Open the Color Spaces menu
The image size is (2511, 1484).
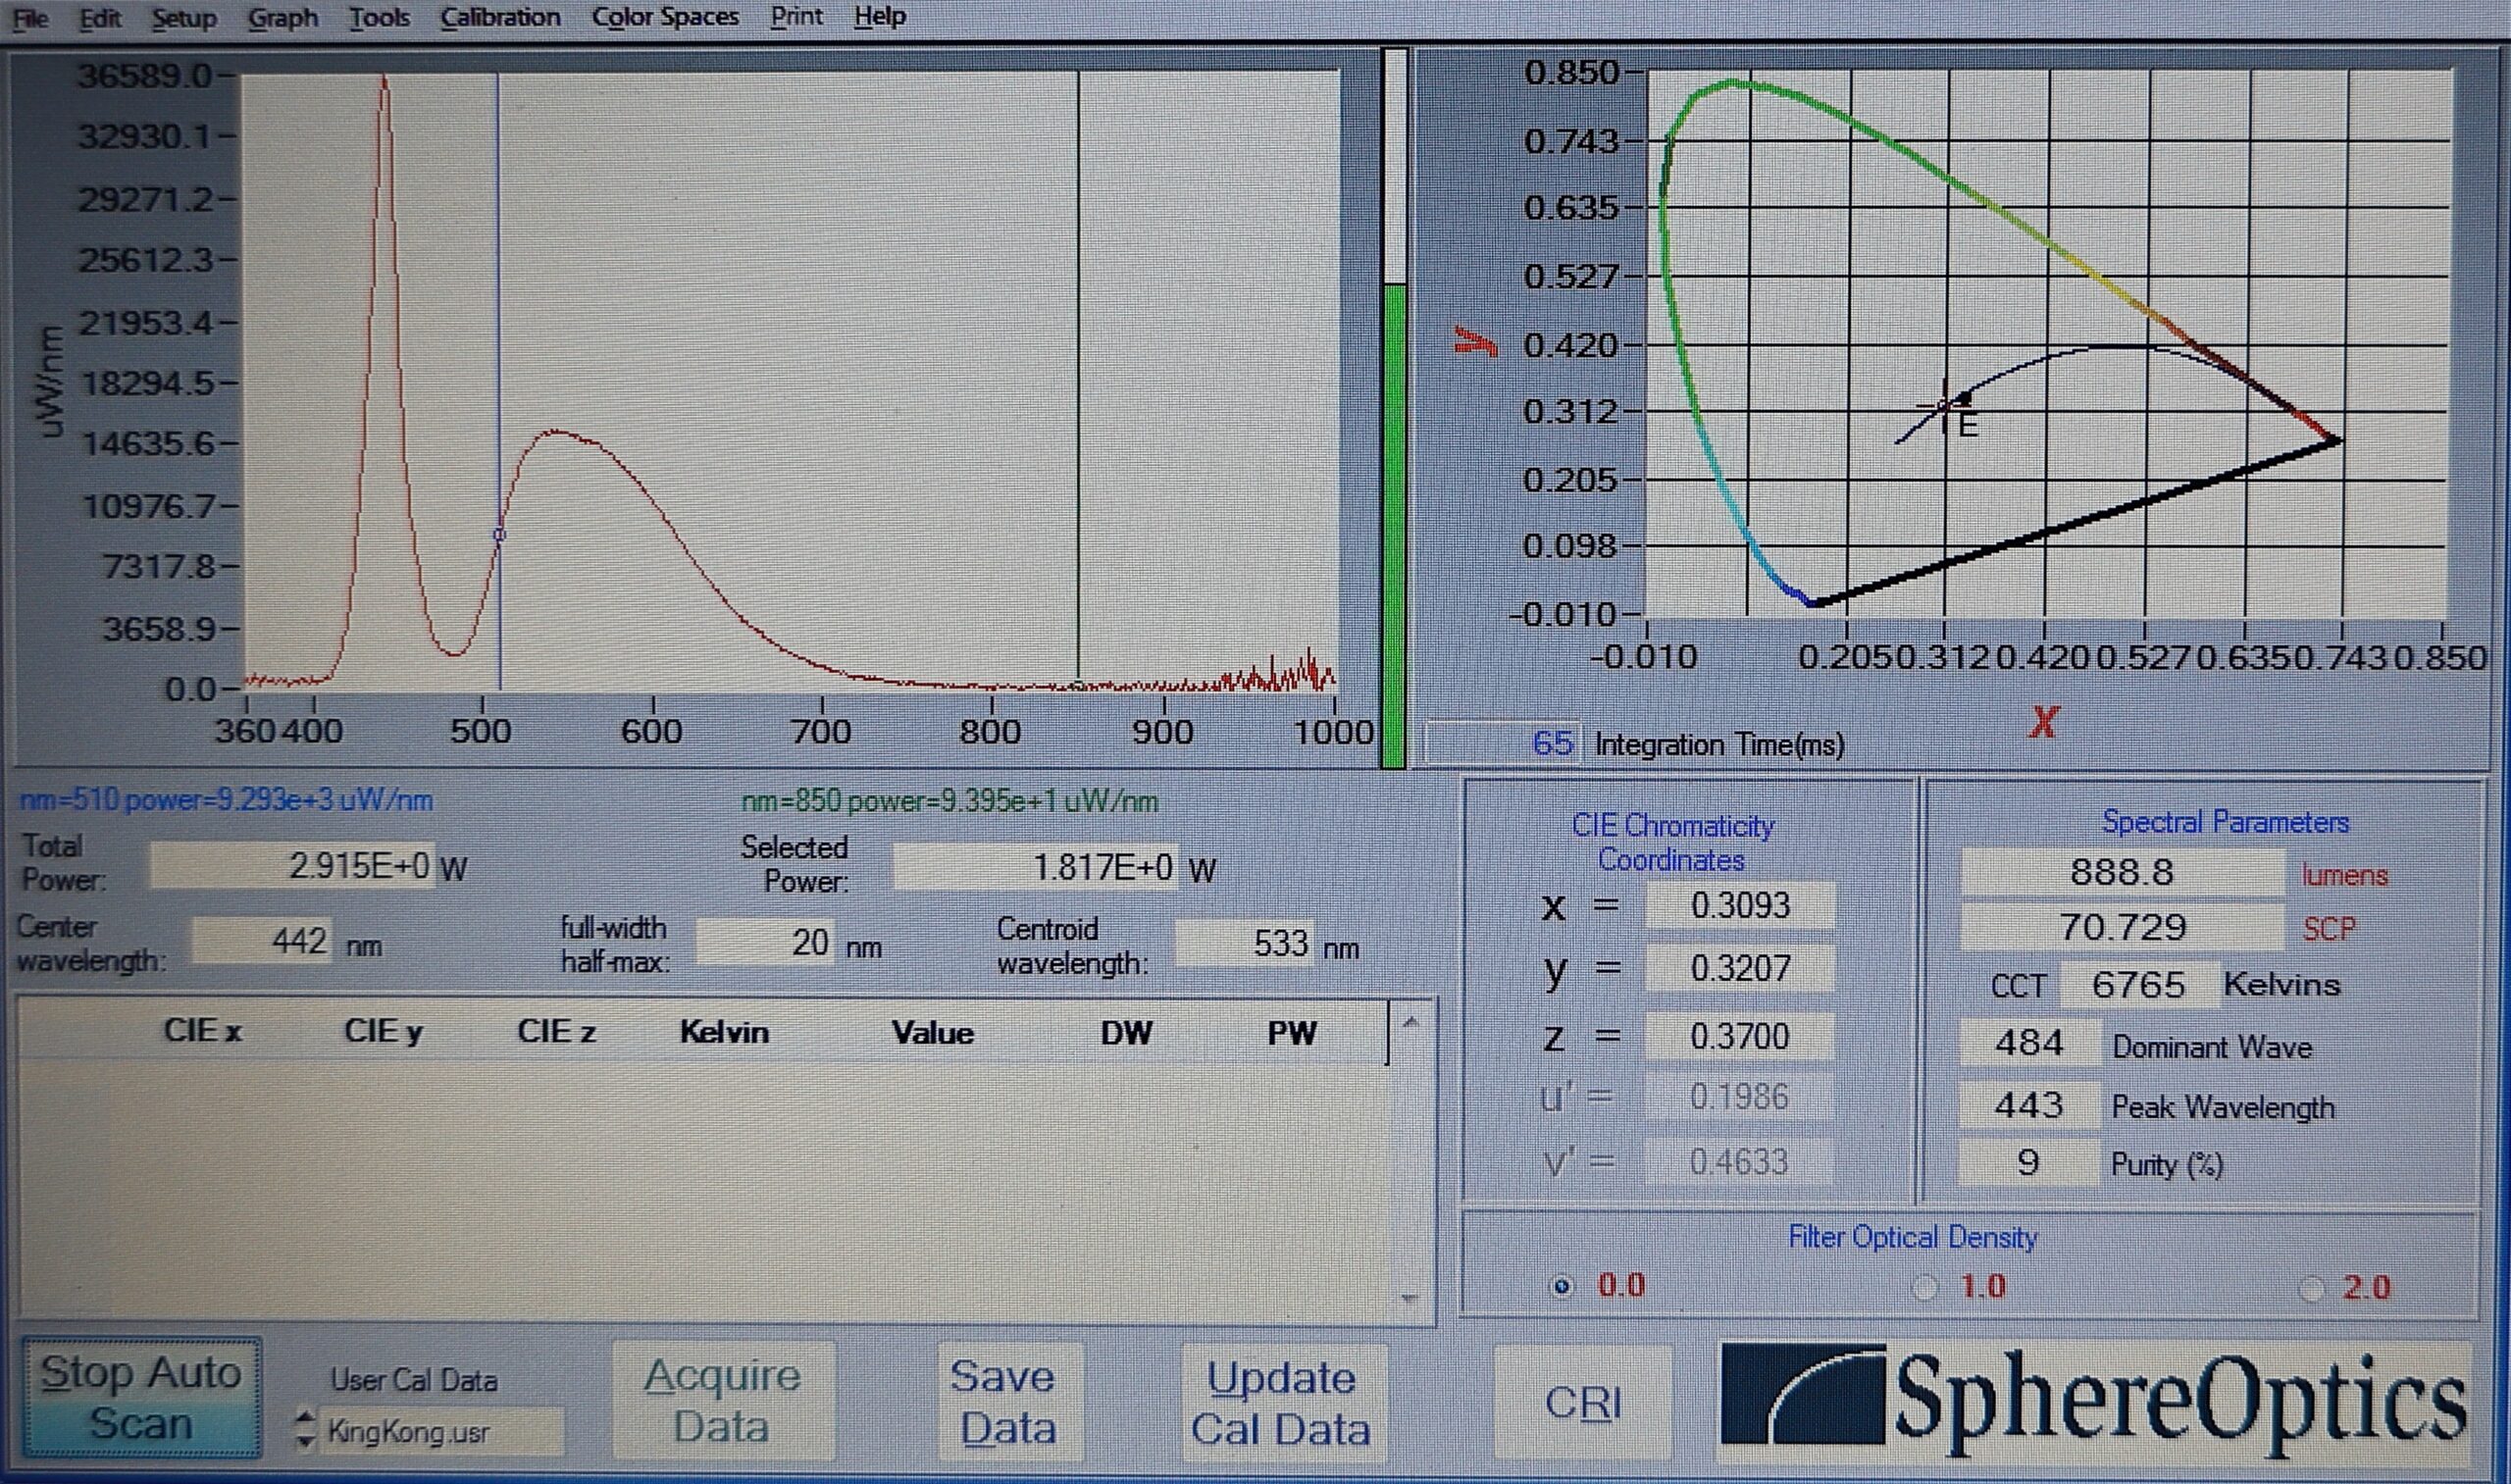point(665,18)
